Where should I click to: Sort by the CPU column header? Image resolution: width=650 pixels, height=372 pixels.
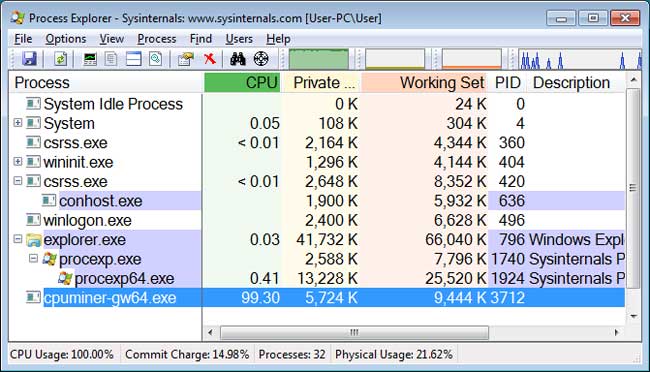243,83
